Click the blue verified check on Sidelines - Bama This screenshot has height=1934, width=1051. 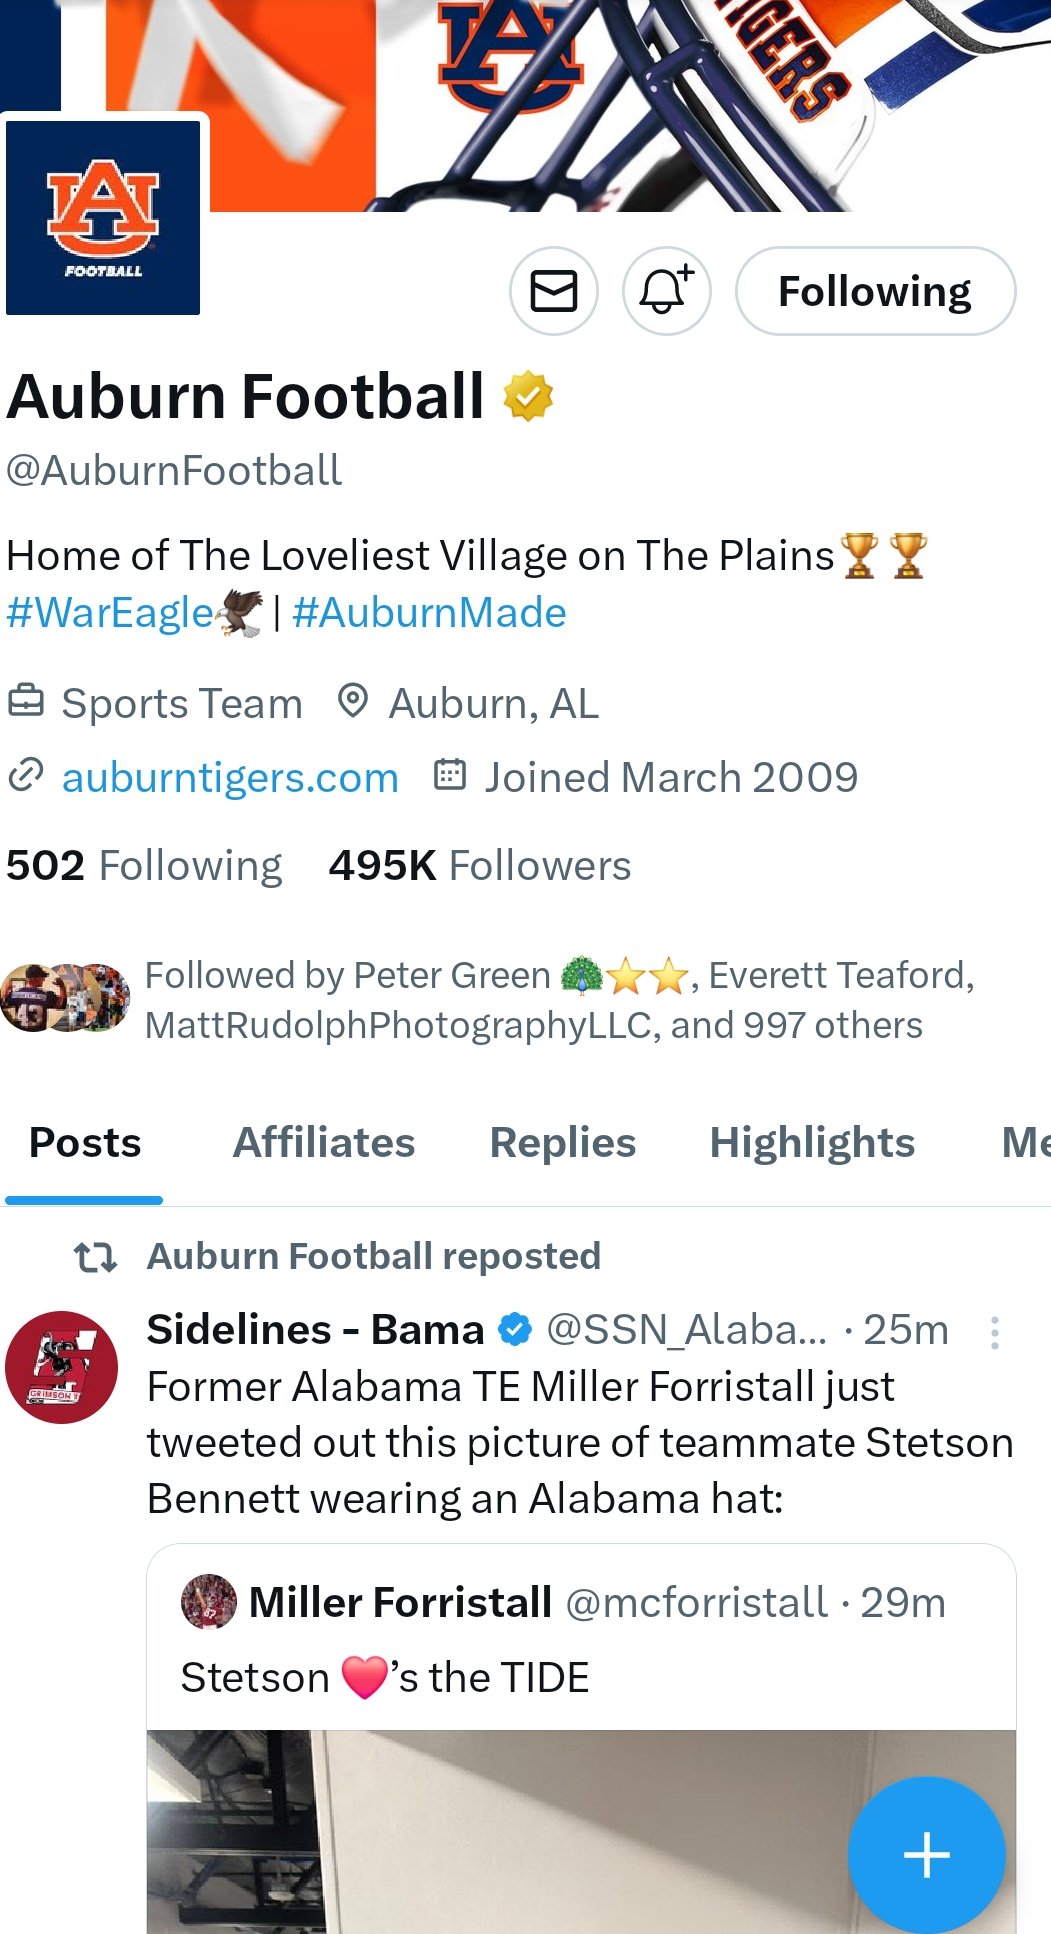pyautogui.click(x=513, y=1330)
